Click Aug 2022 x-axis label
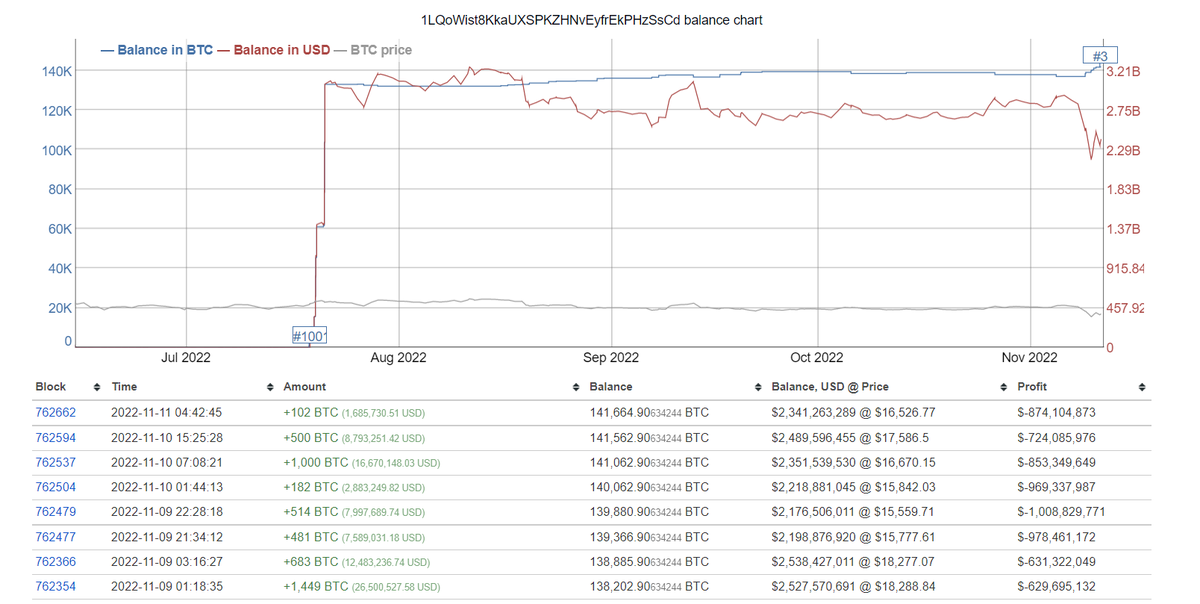 398,357
